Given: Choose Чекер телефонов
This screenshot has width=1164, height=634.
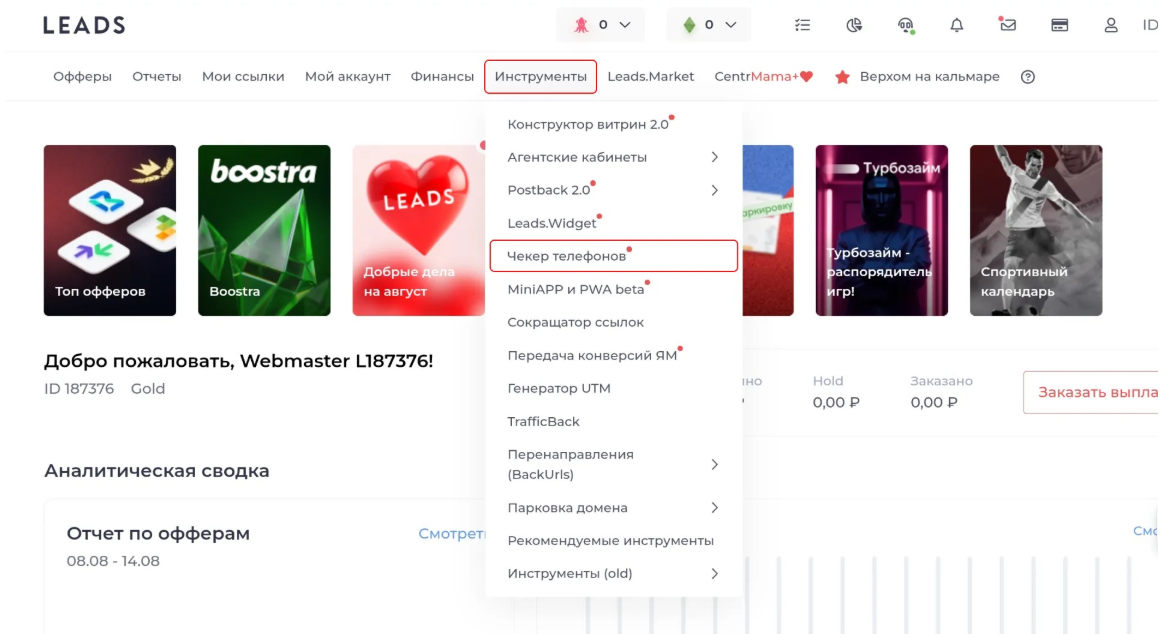Looking at the screenshot, I should pyautogui.click(x=614, y=256).
